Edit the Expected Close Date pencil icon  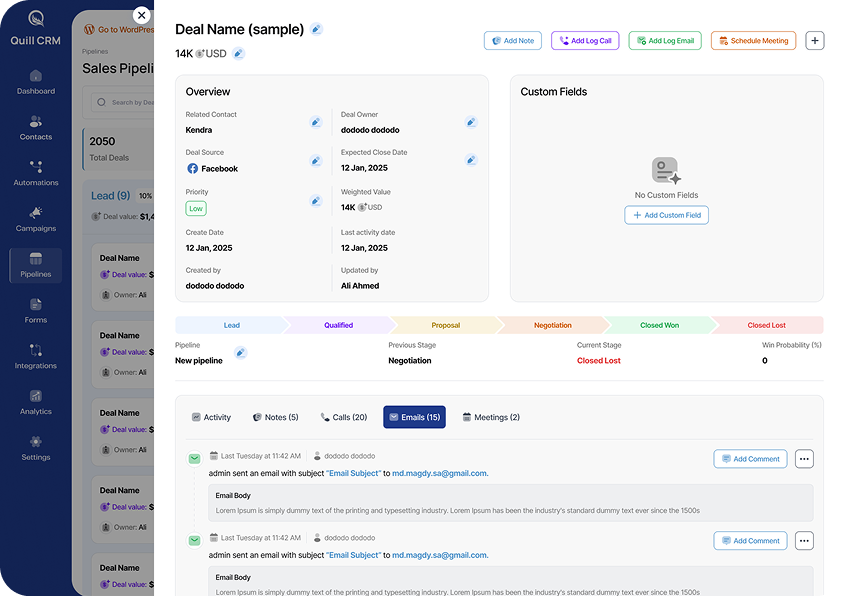point(471,160)
